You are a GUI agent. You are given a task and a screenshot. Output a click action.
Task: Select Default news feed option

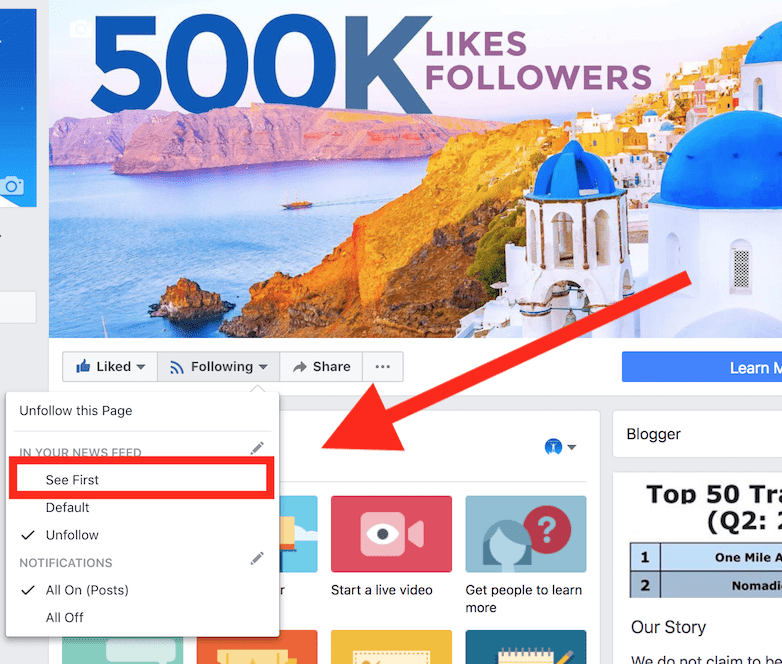pyautogui.click(x=68, y=508)
